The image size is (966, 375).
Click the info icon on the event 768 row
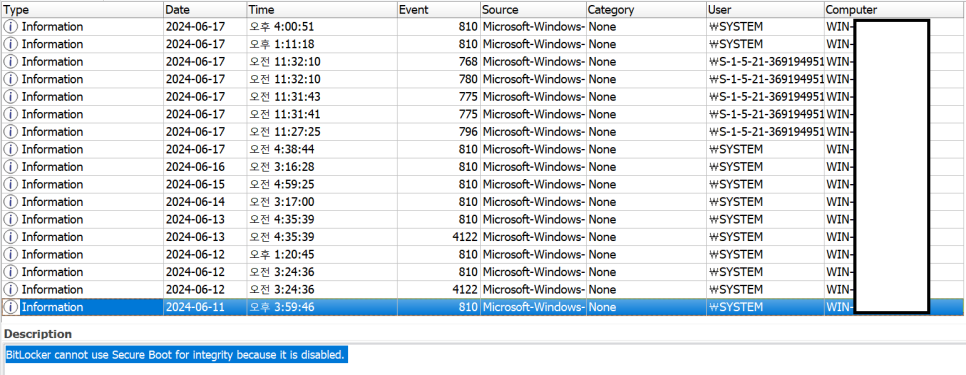[11, 62]
